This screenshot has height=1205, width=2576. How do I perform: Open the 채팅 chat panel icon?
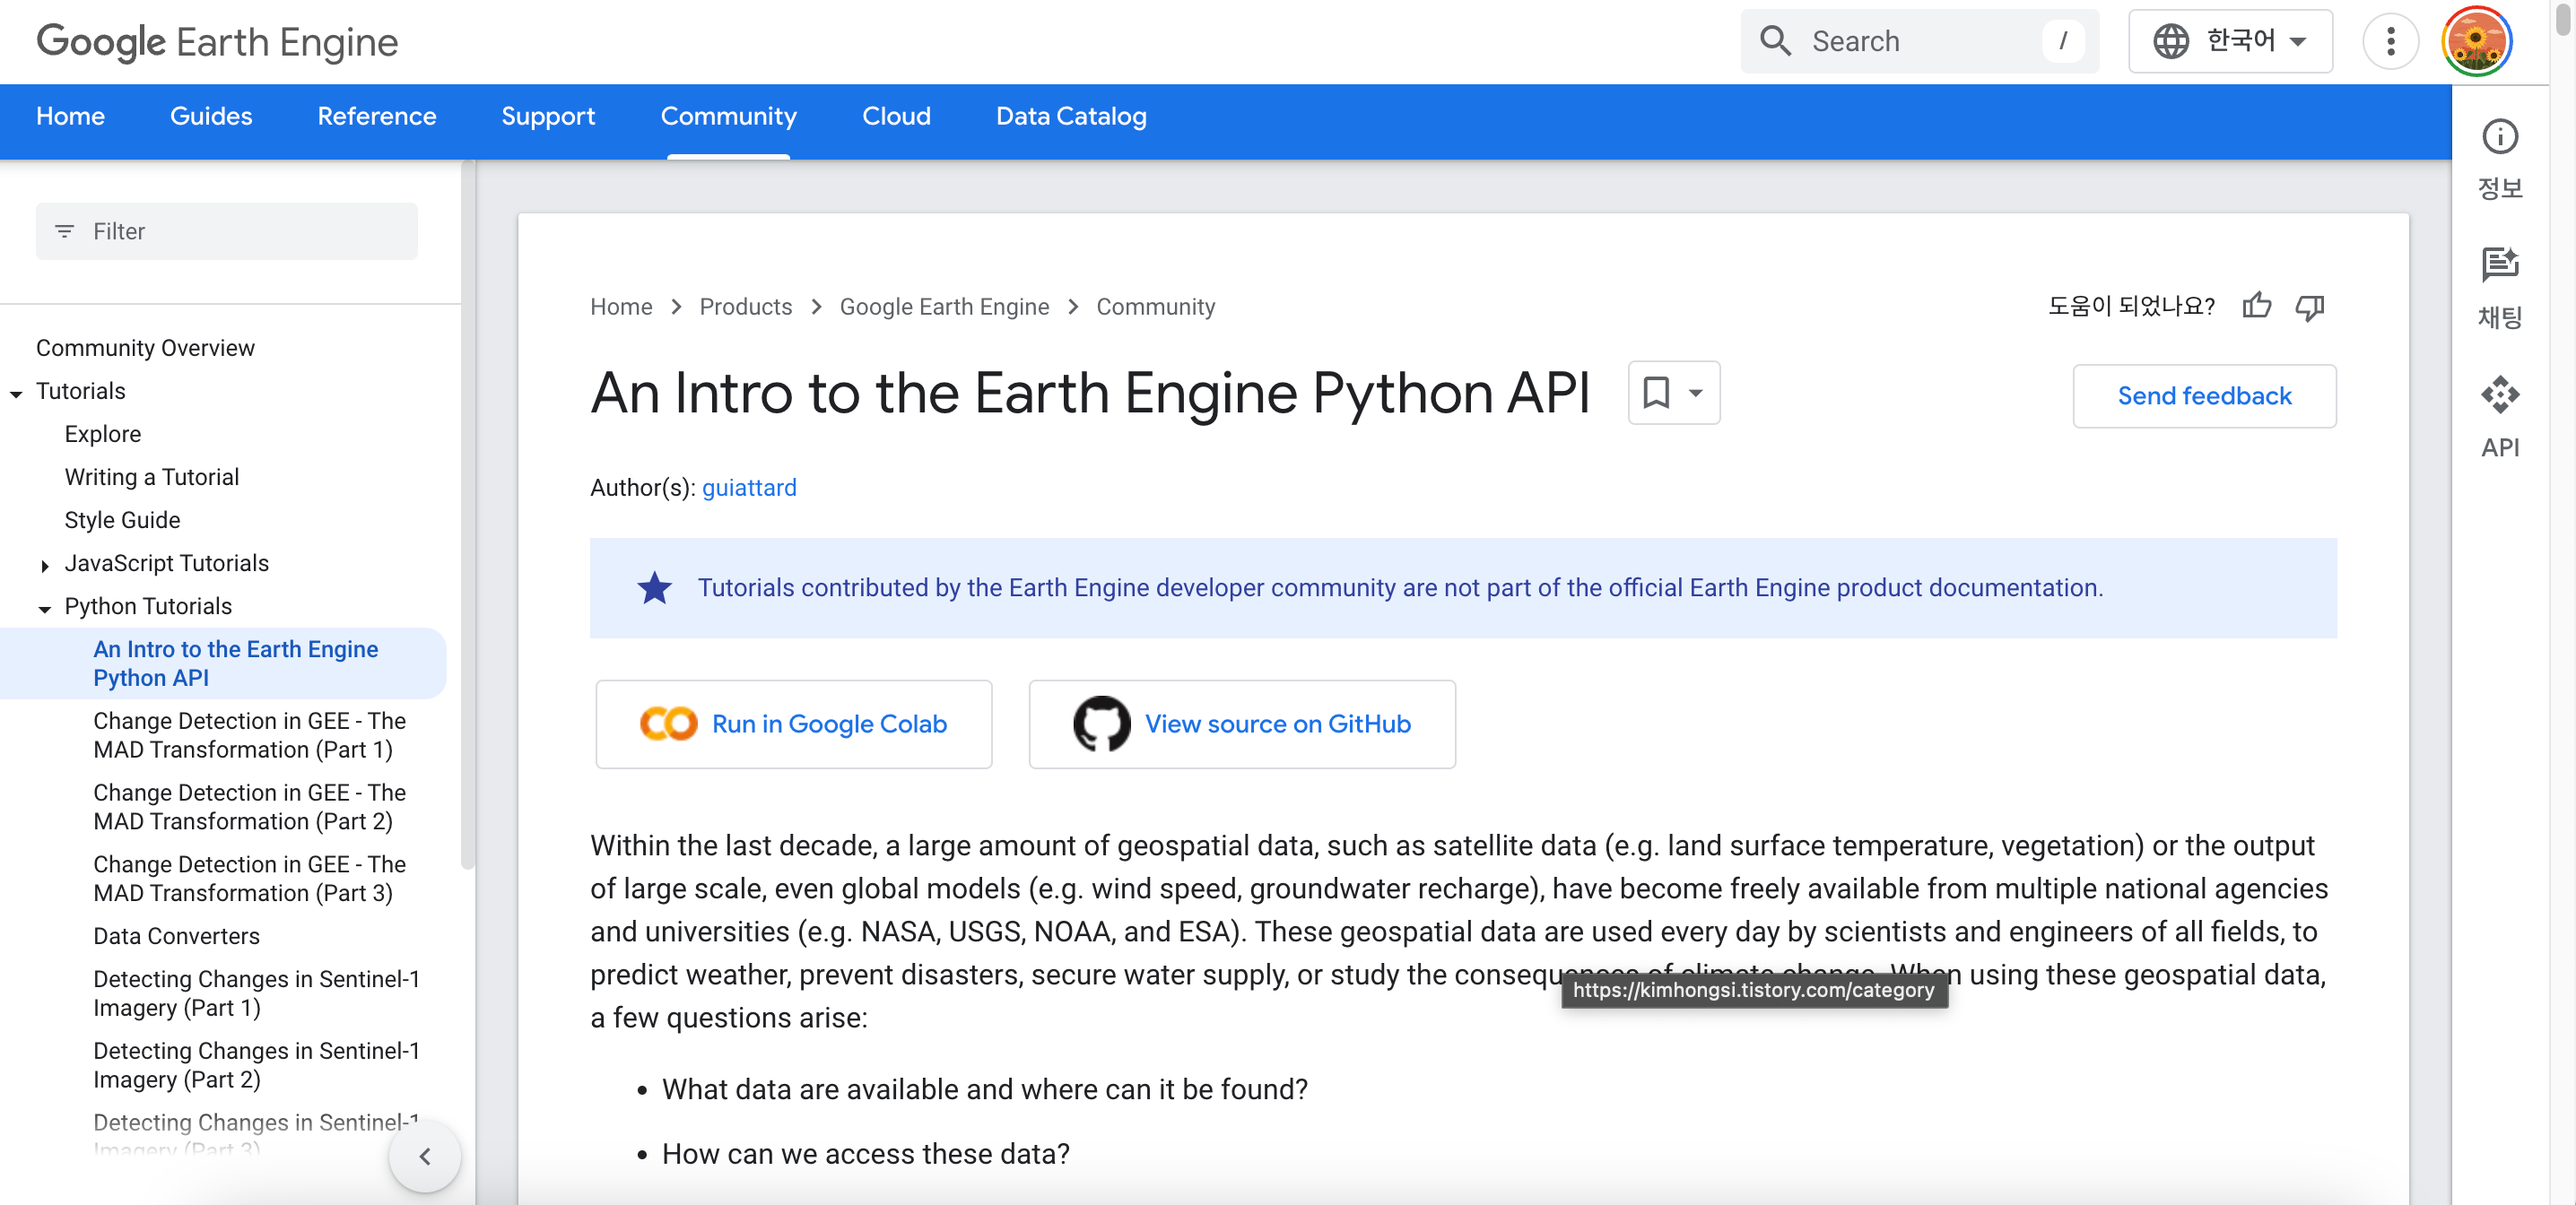pos(2500,264)
